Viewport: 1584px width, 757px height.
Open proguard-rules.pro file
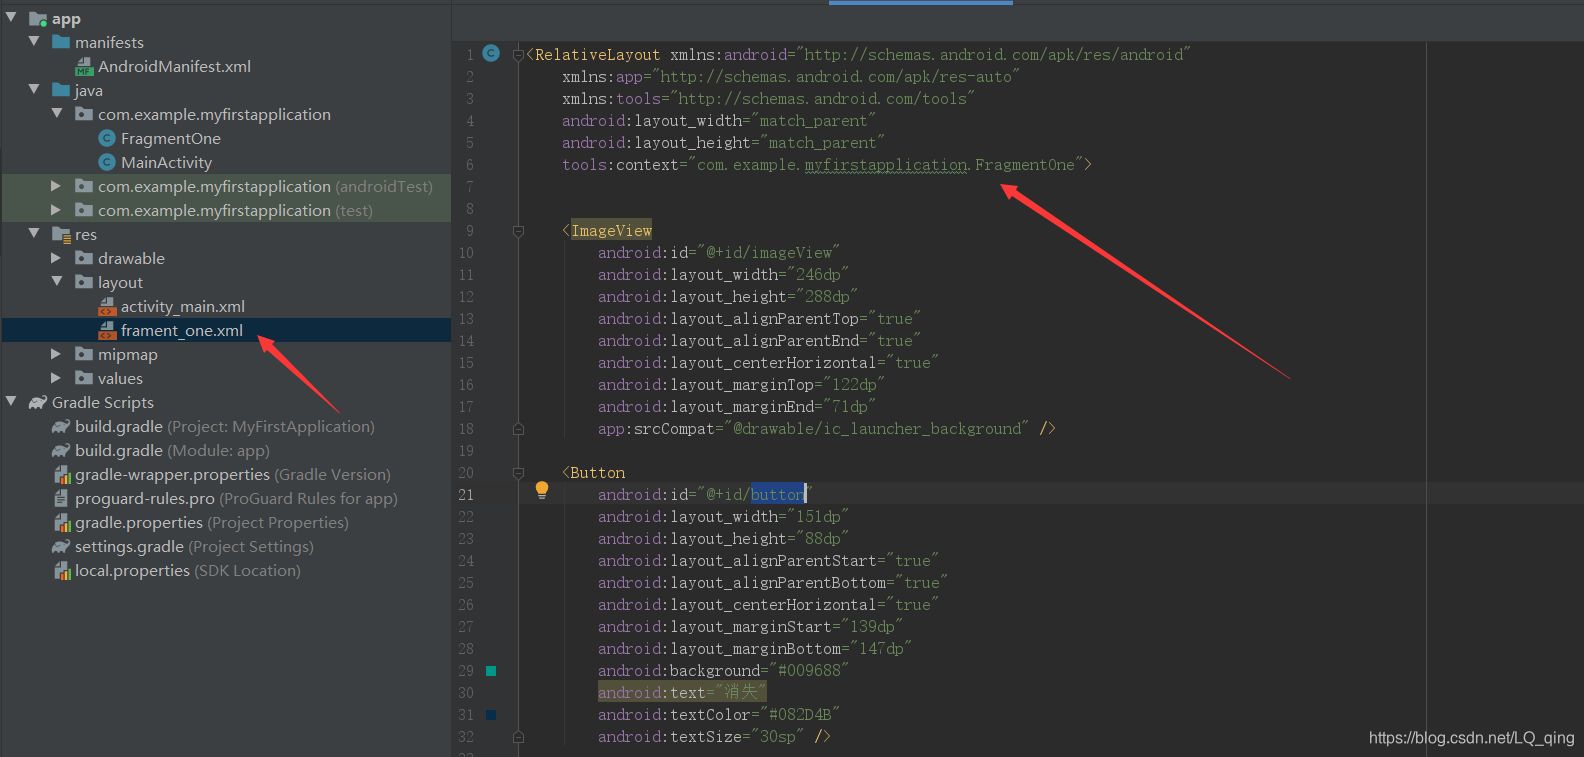(x=236, y=498)
